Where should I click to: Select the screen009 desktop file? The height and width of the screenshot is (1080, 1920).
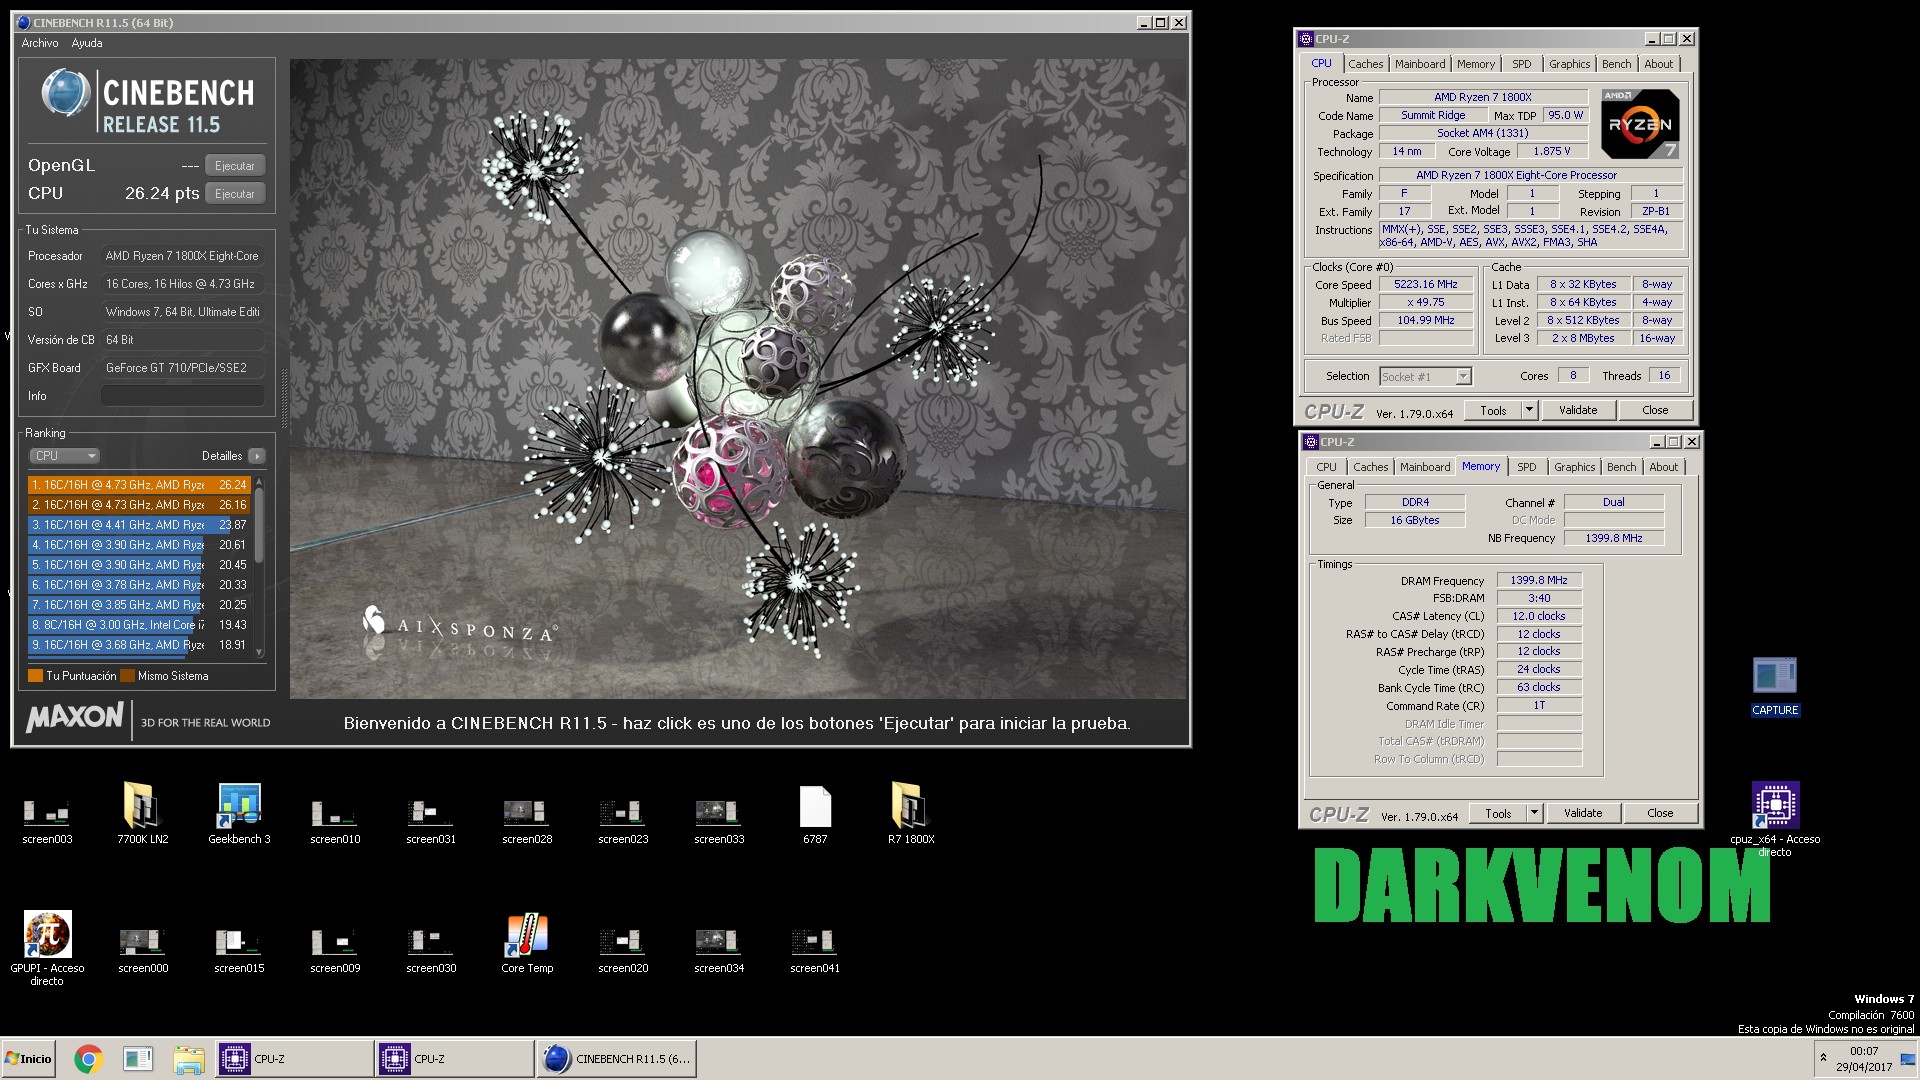335,949
